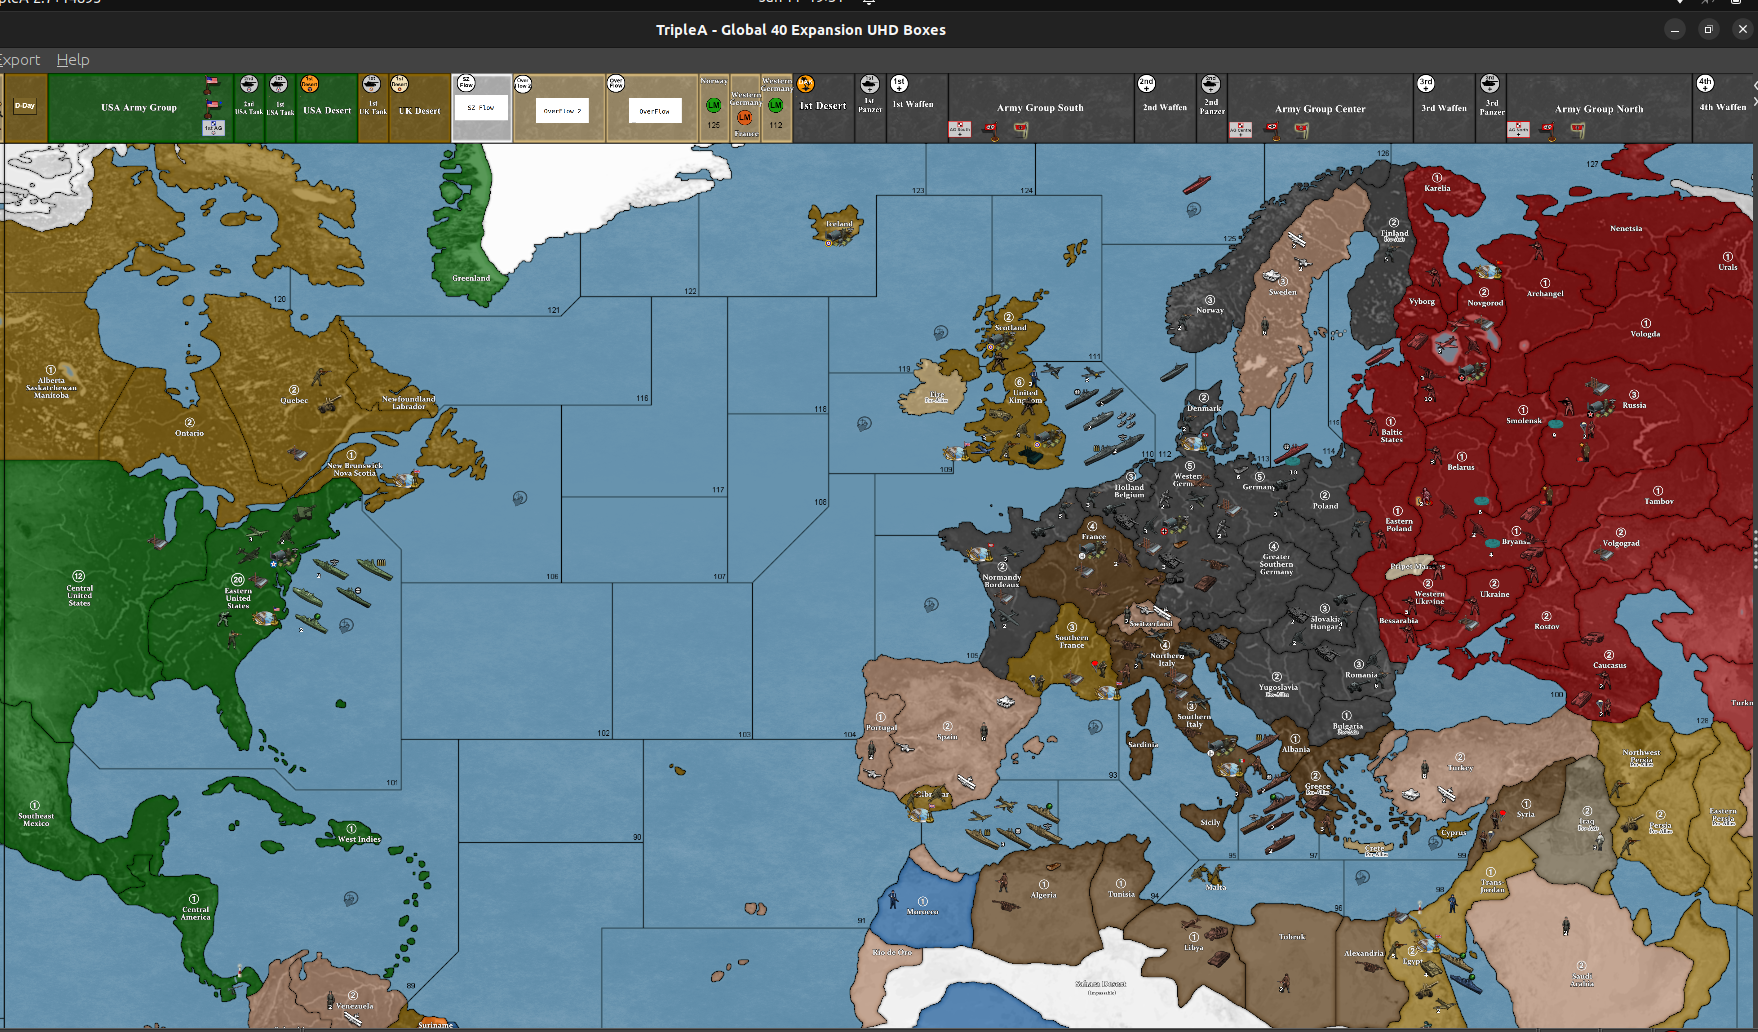Select the 1st Waffen token
Viewport: 1758px width, 1032px height.
[899, 84]
